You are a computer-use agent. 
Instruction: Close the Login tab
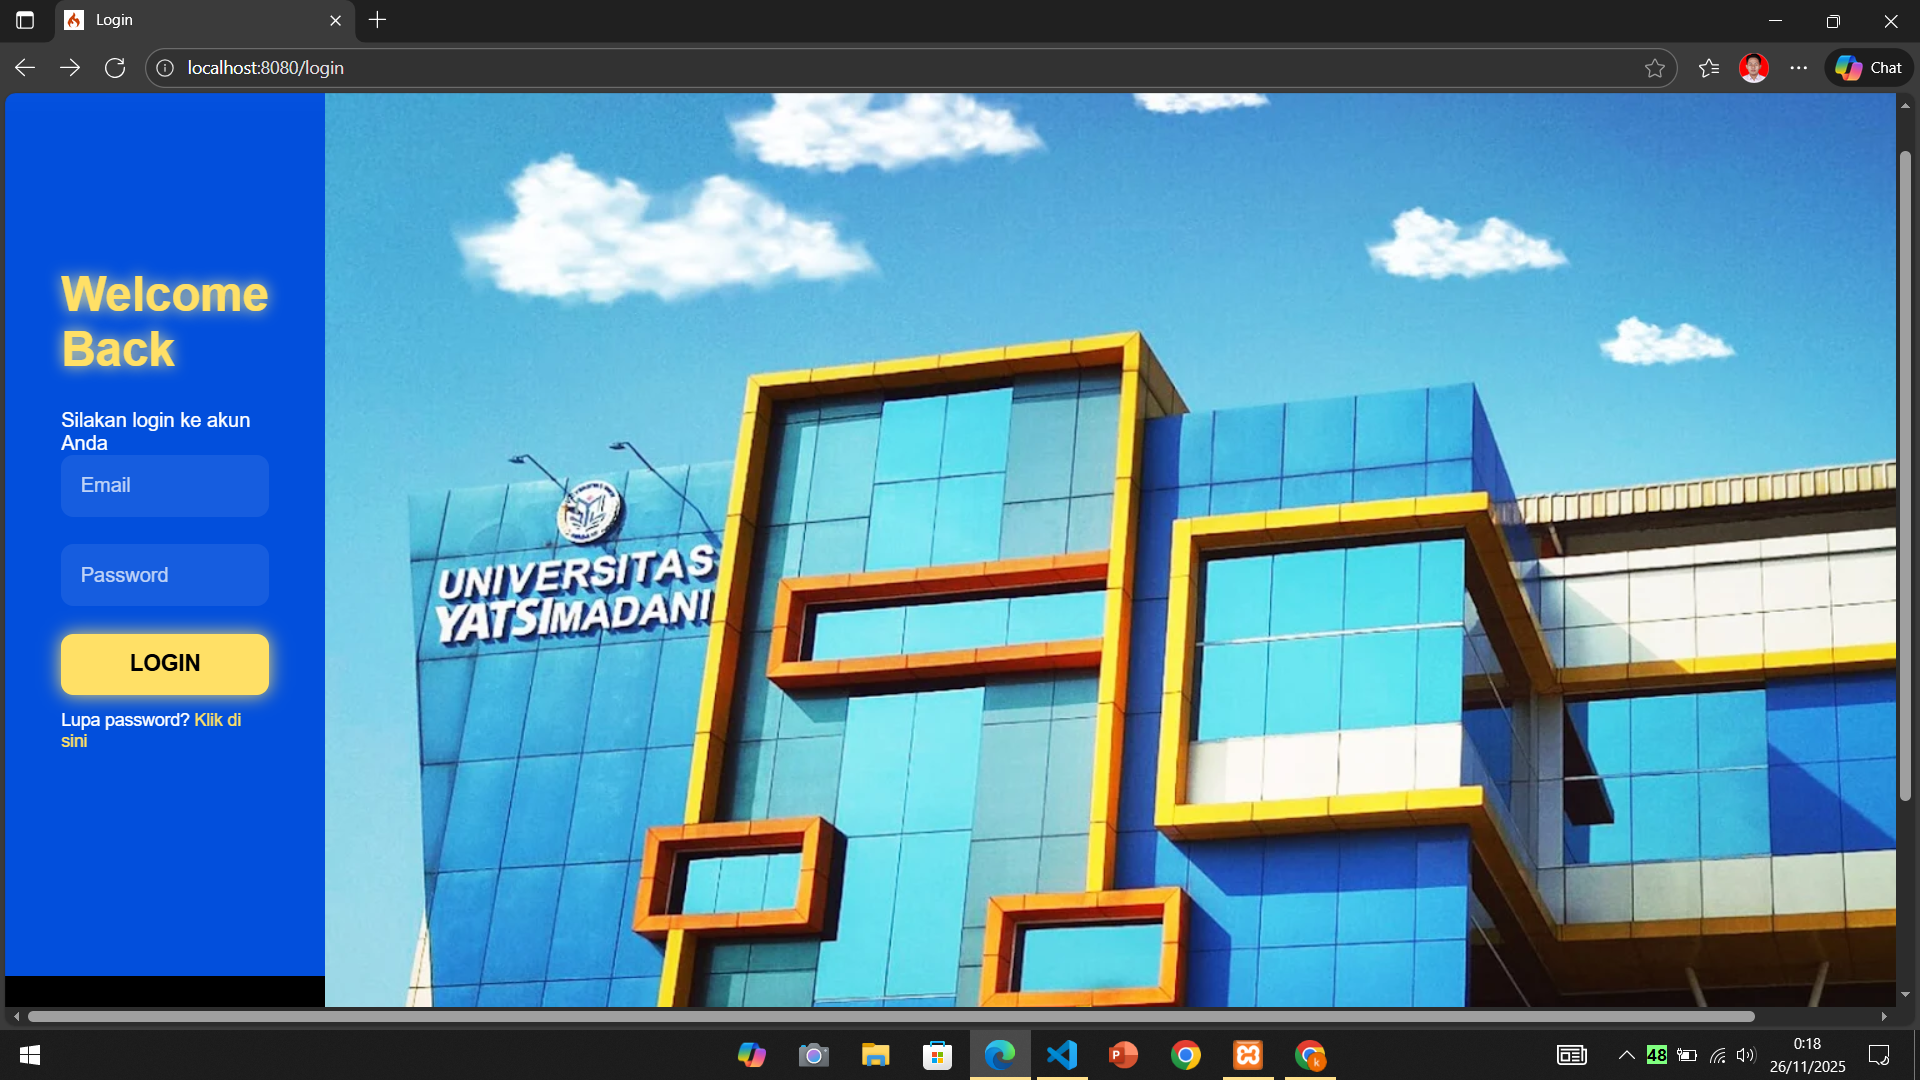coord(335,20)
